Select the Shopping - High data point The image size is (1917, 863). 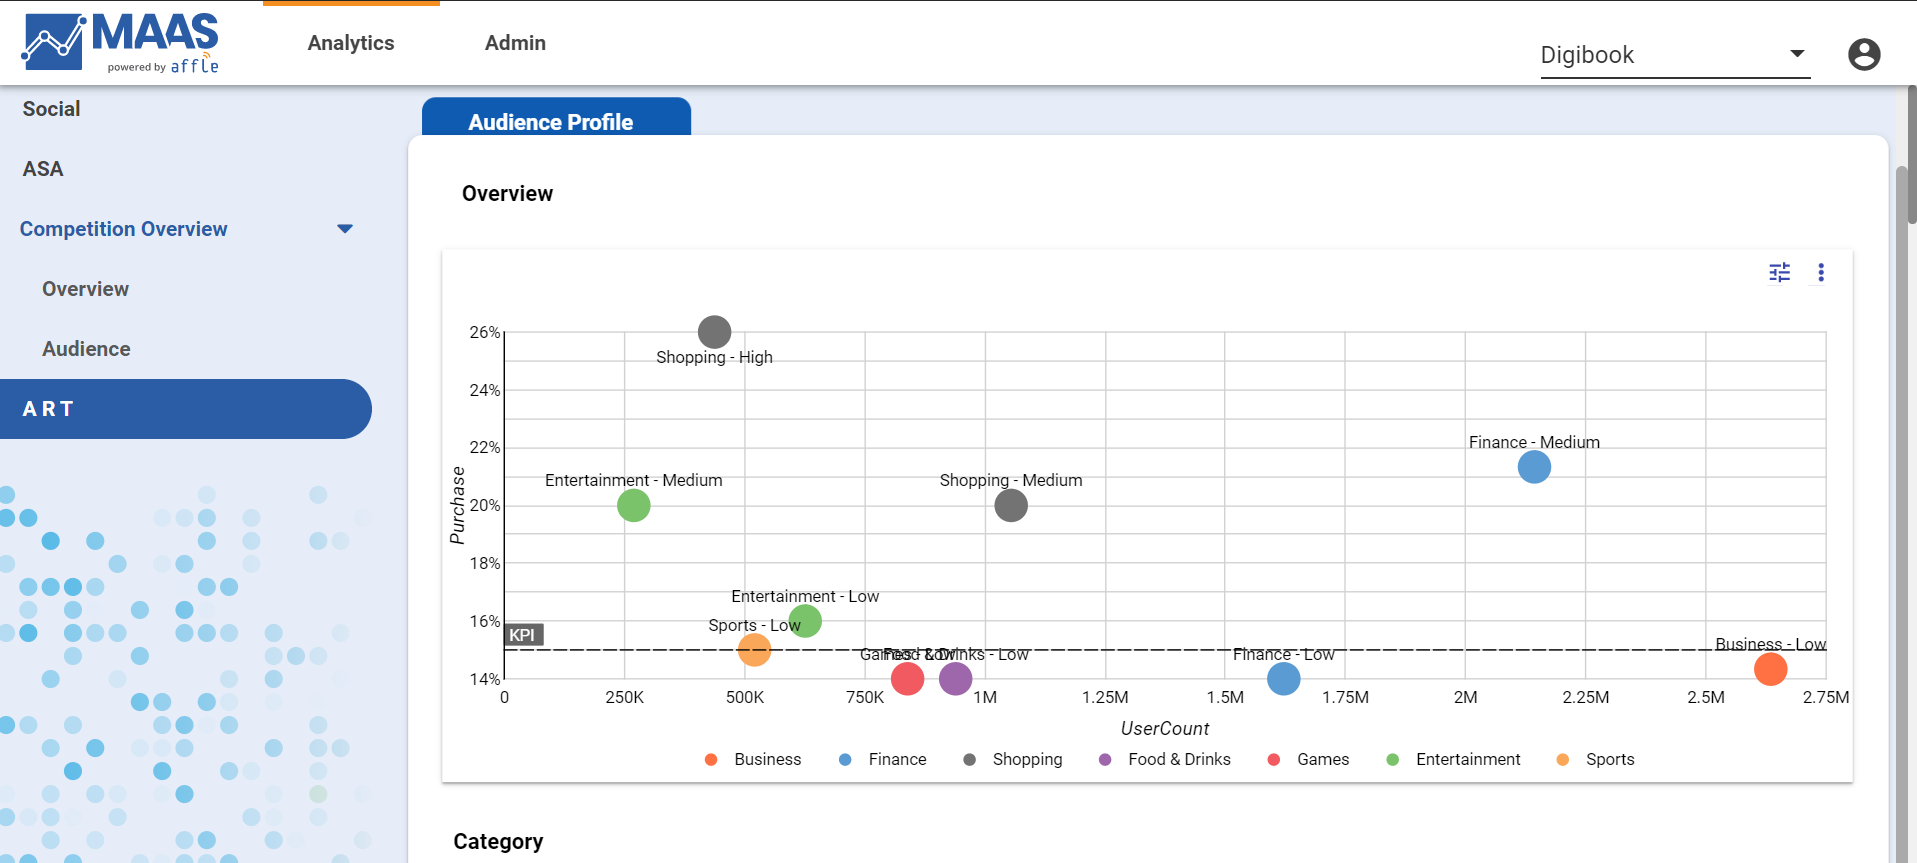pos(714,331)
